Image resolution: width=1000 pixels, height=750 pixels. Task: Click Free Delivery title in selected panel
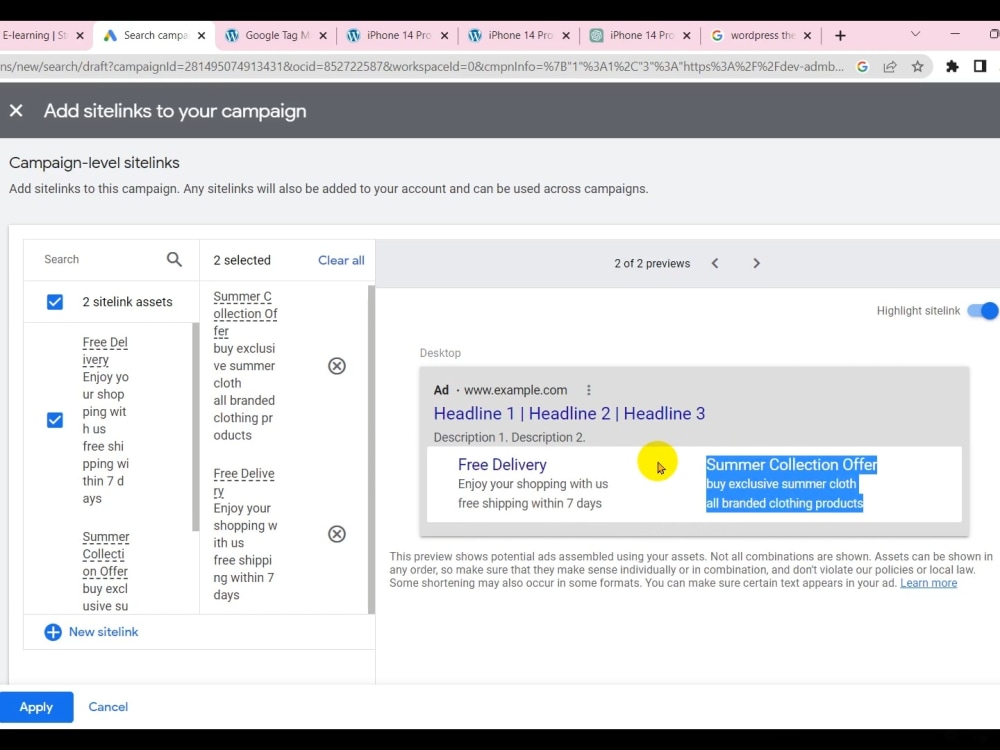(x=244, y=482)
